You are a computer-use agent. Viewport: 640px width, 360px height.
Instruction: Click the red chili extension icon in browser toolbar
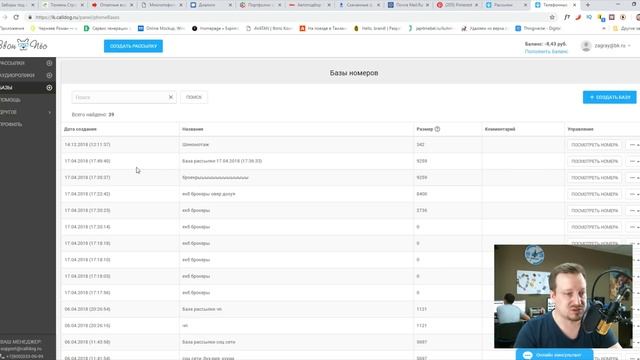point(578,17)
